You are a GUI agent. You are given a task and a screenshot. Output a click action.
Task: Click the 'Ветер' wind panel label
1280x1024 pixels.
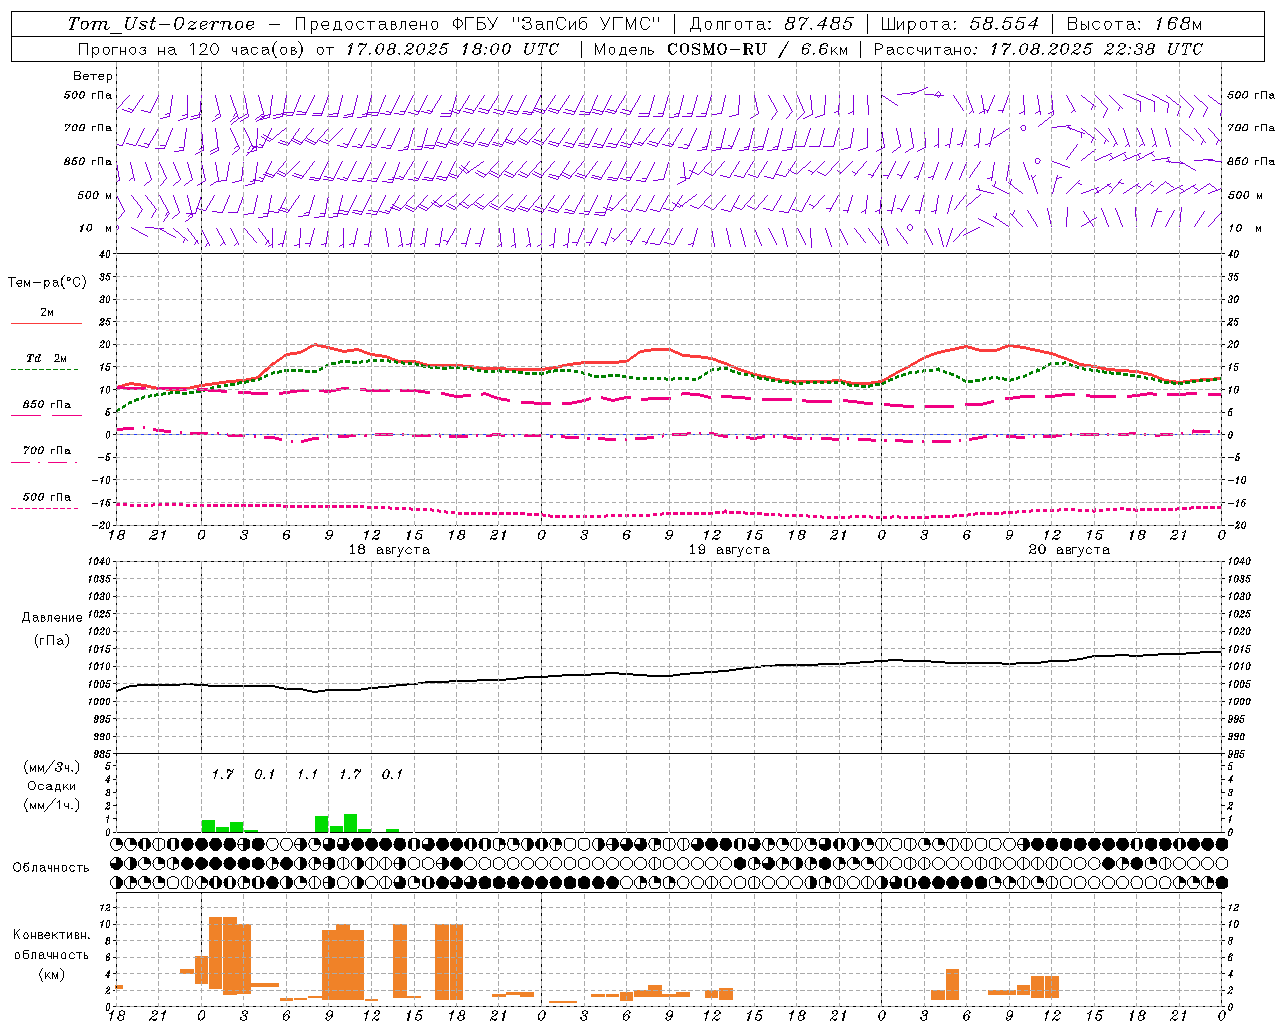coord(93,76)
